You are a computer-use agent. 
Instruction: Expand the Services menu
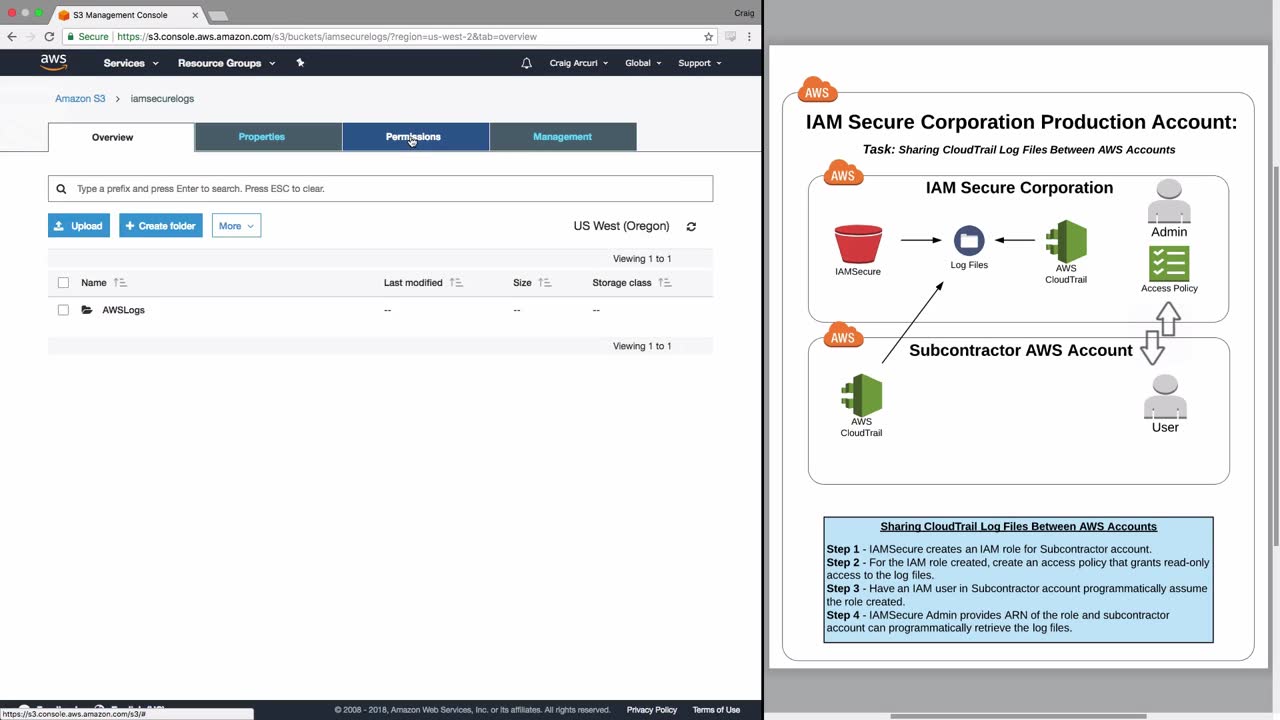131,63
